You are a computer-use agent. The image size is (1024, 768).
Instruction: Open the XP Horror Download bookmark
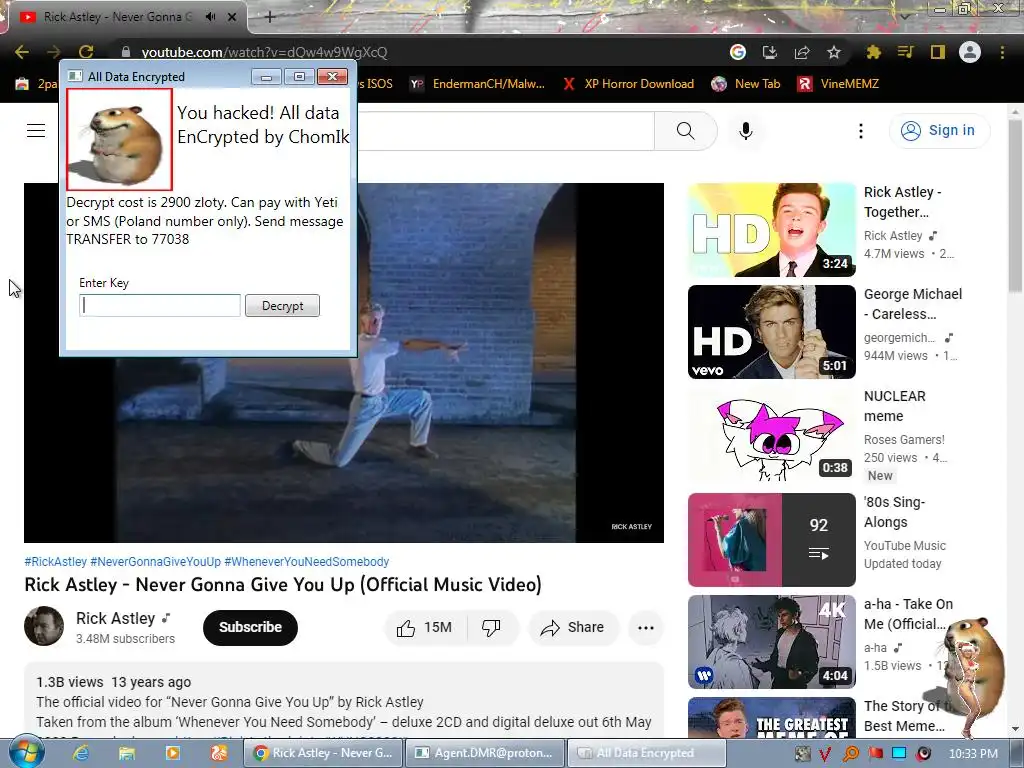[x=628, y=84]
